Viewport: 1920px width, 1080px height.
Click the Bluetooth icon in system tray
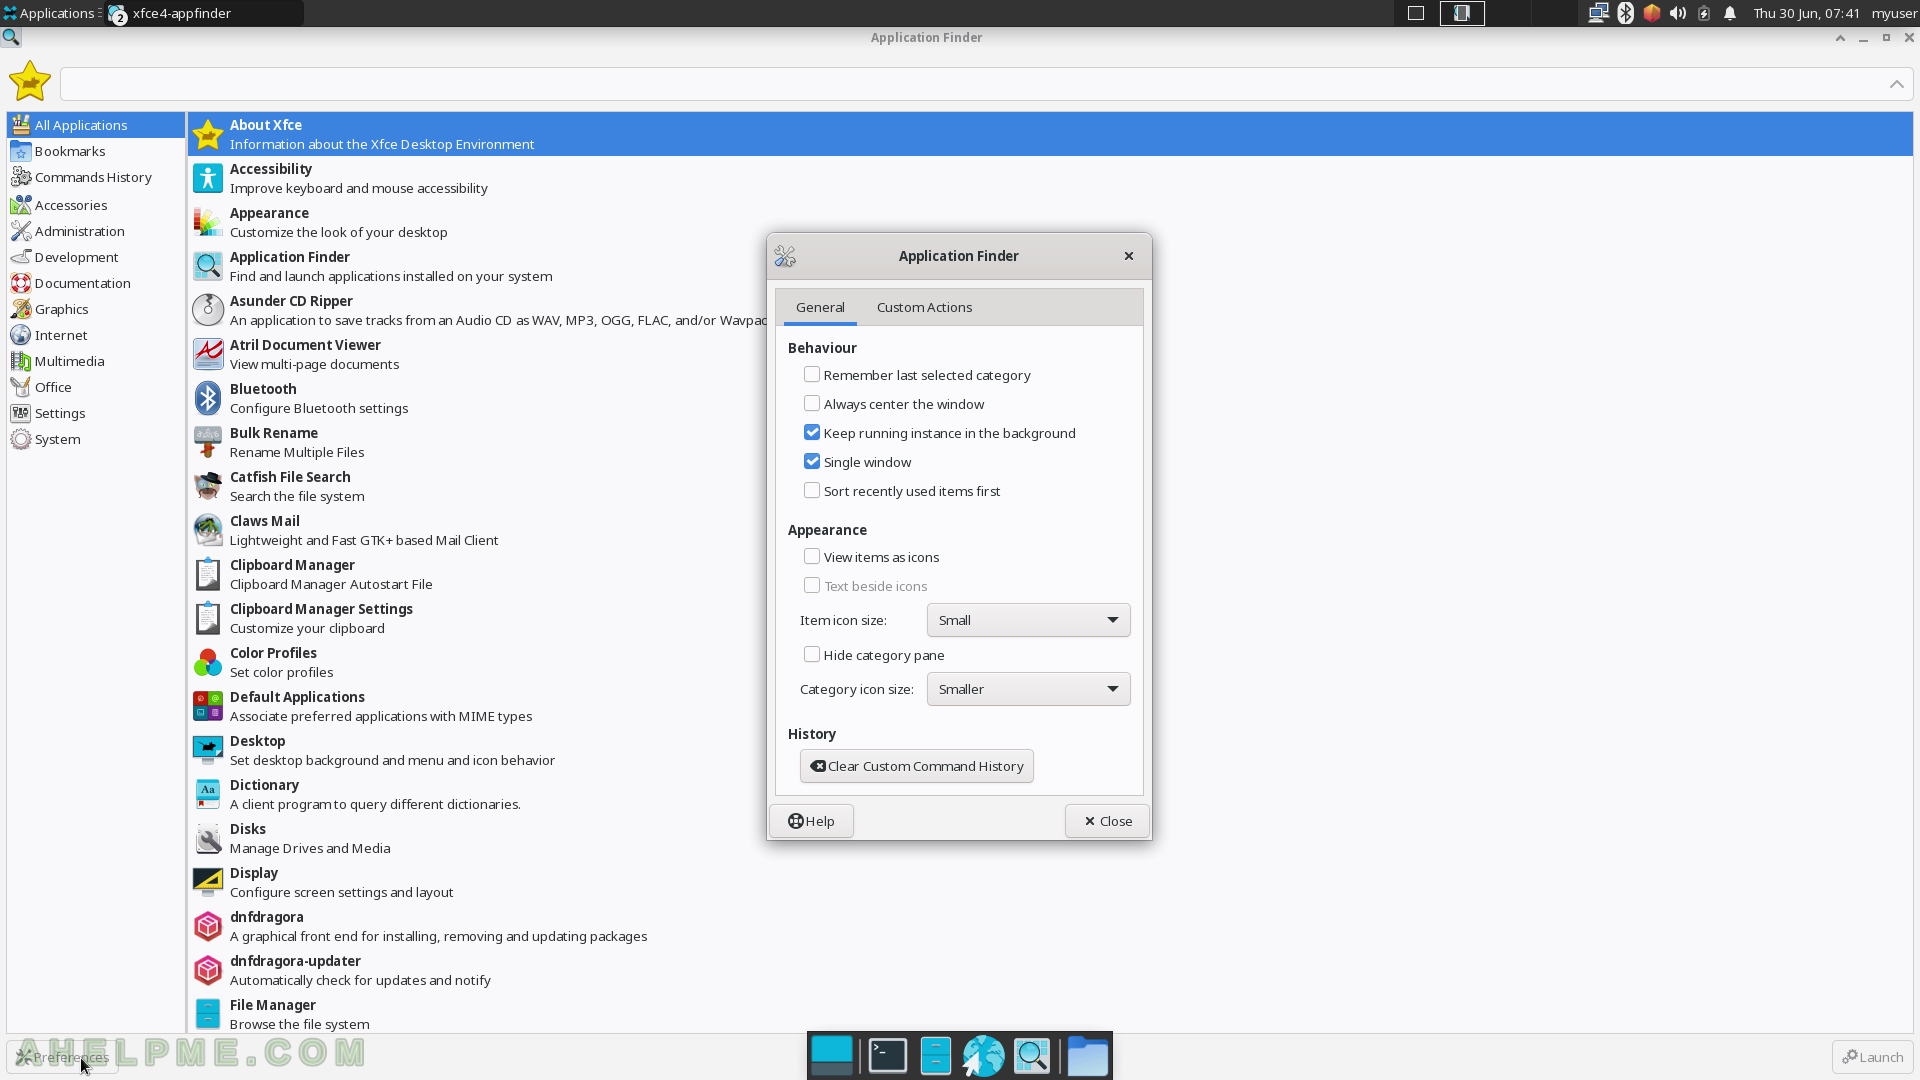coord(1626,13)
